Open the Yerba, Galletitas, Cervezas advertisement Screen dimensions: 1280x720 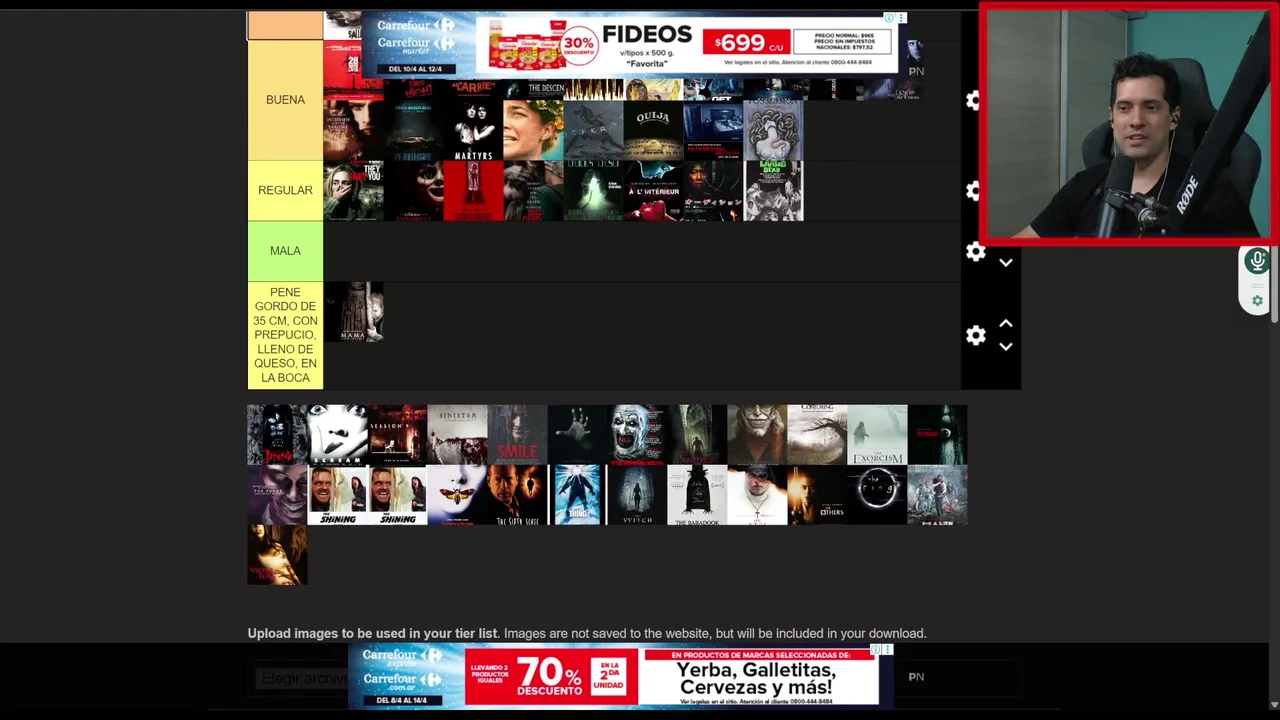pos(620,677)
